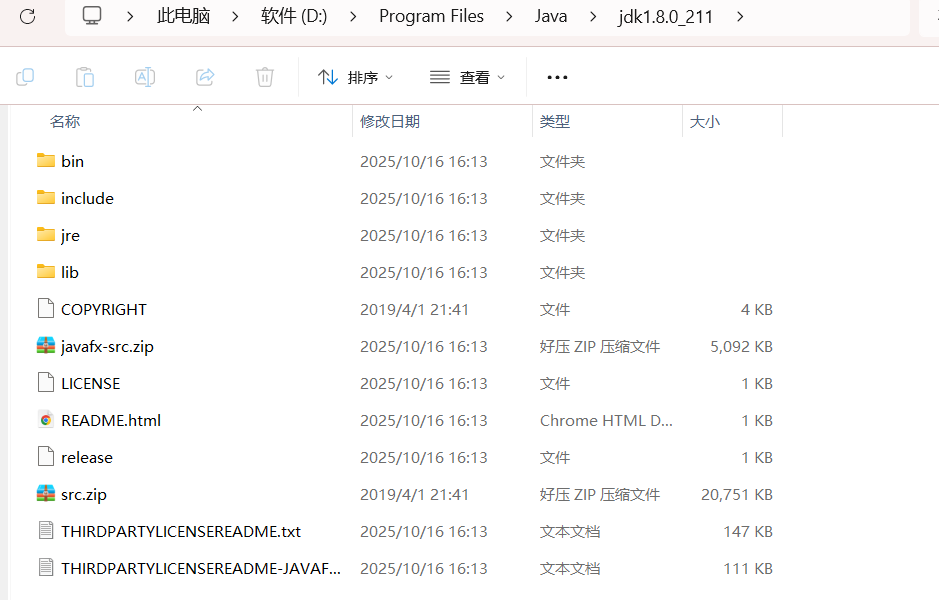
Task: Select the lib folder name
Action: (x=69, y=272)
